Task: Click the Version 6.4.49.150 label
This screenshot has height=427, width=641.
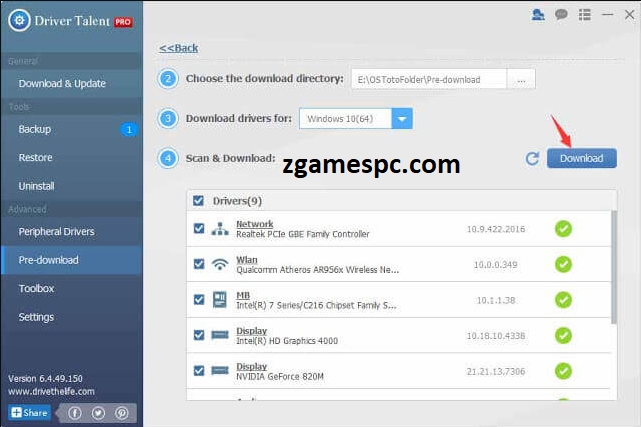Action: (x=45, y=379)
